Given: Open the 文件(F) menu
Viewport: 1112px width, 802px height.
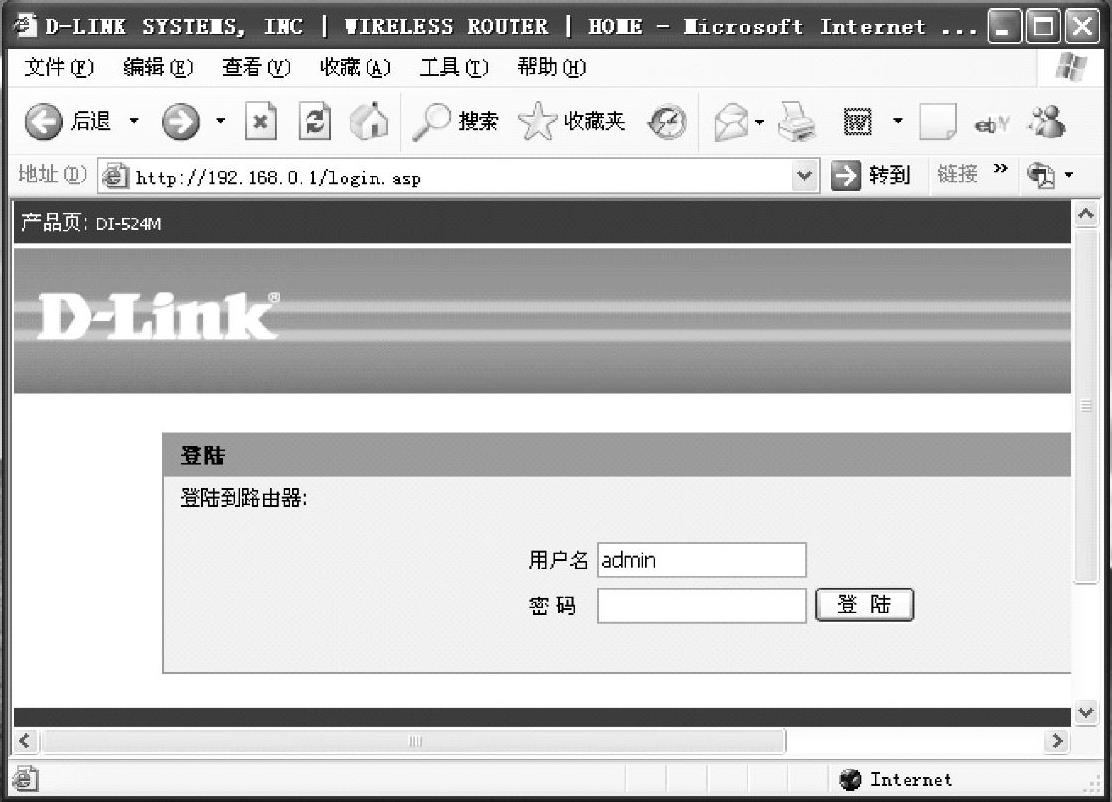Looking at the screenshot, I should tap(59, 67).
